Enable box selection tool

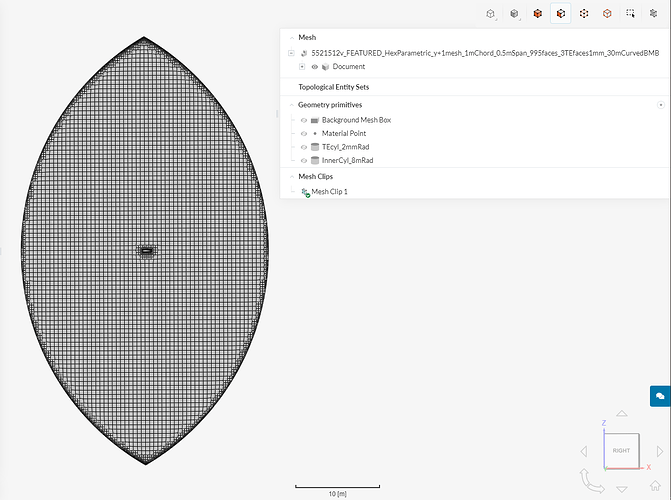coord(630,14)
